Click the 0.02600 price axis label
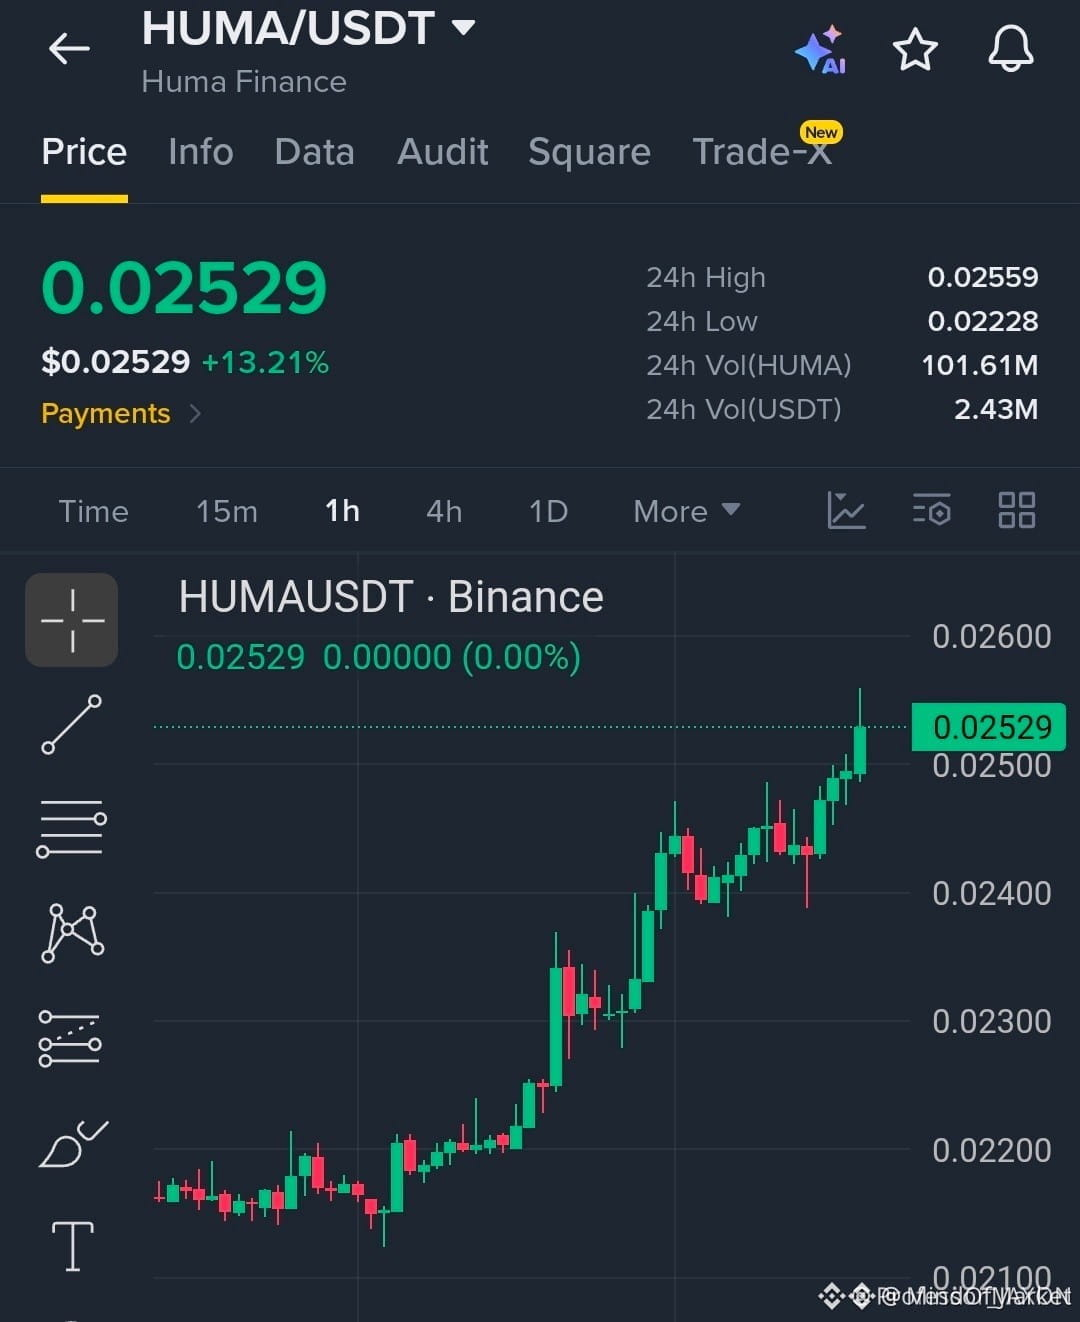The height and width of the screenshot is (1322, 1080). point(991,636)
